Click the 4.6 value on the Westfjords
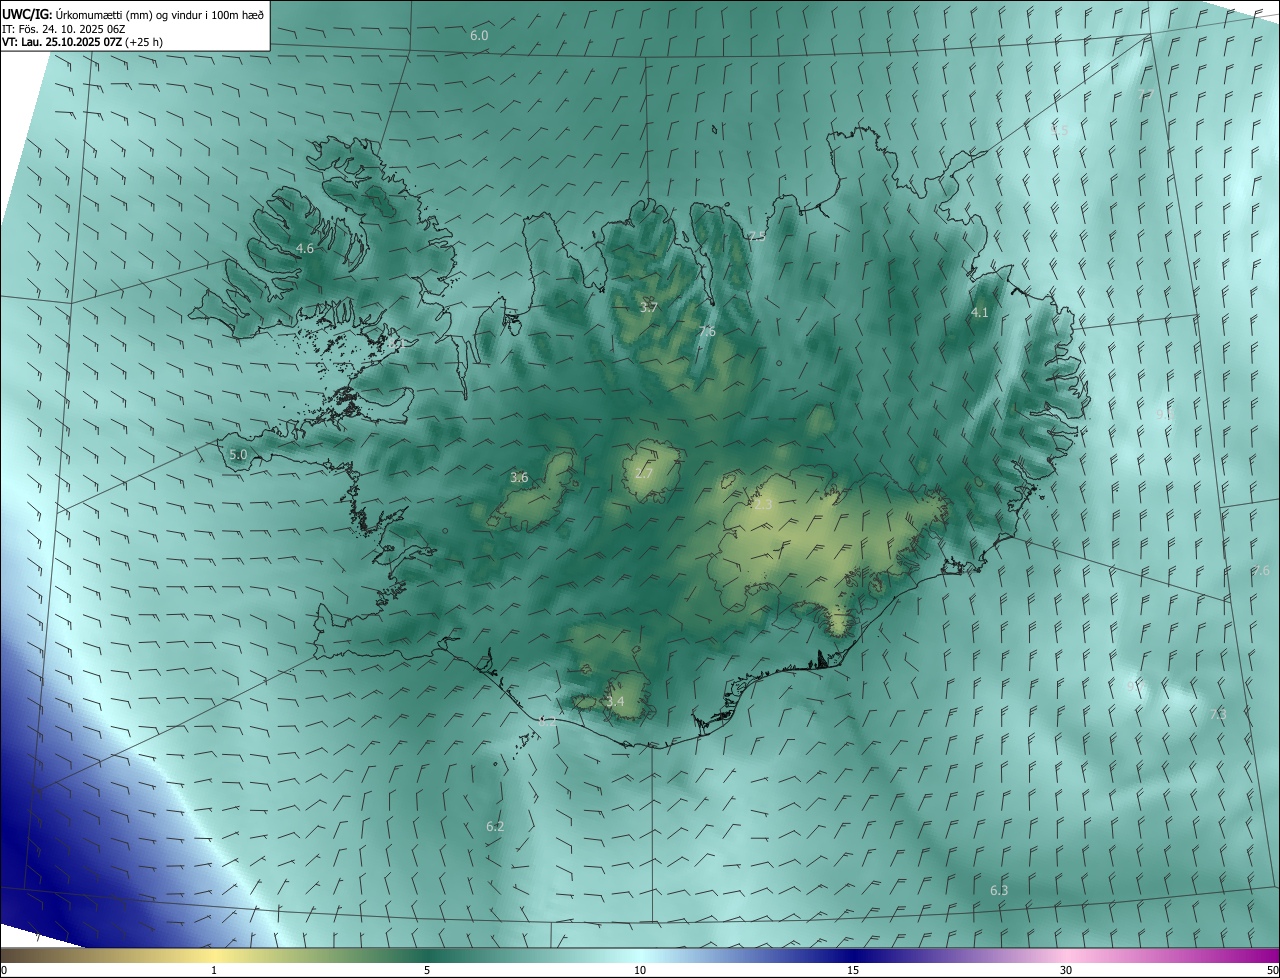This screenshot has height=978, width=1280. coord(305,248)
